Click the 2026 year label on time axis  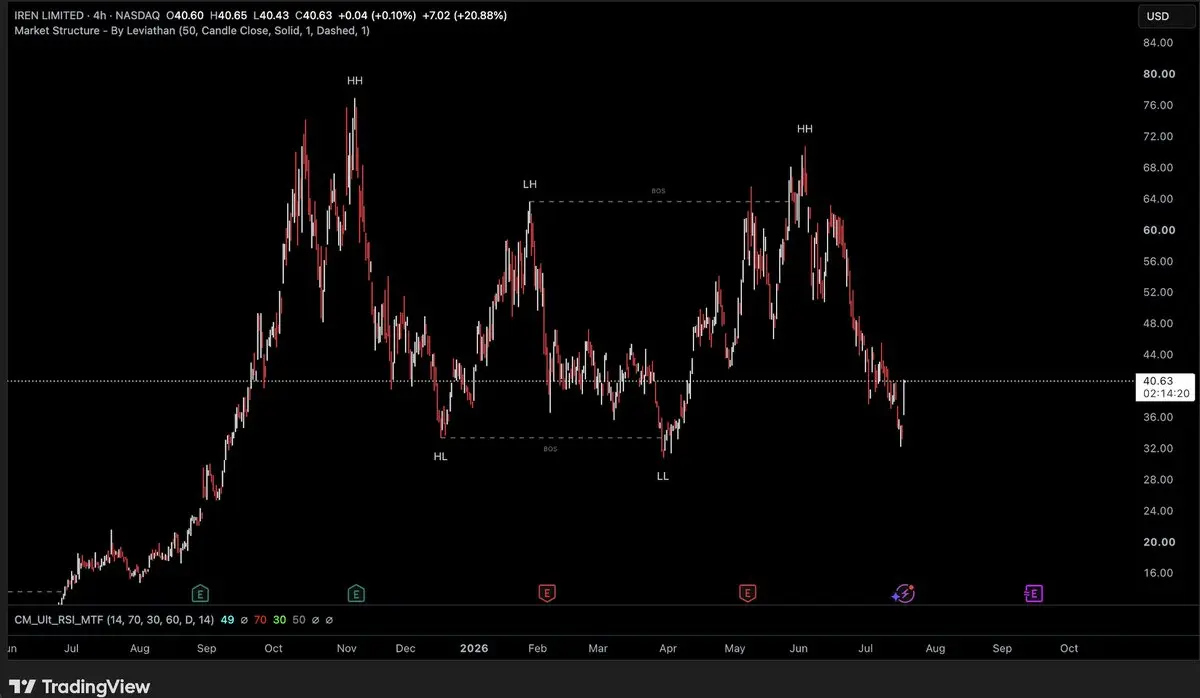coord(472,648)
